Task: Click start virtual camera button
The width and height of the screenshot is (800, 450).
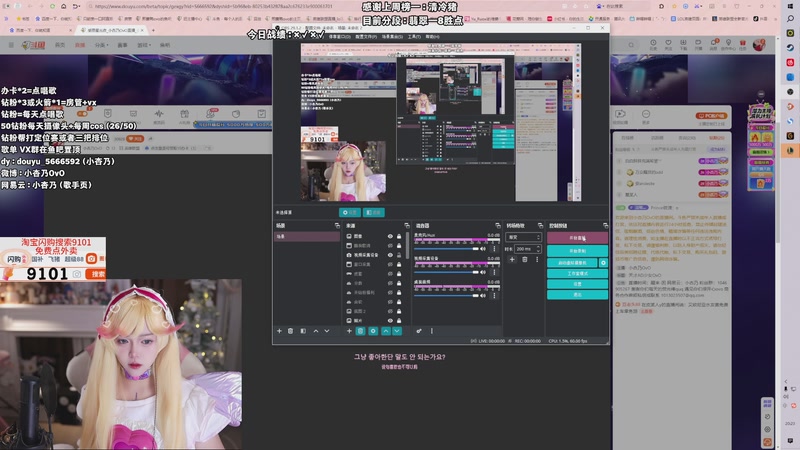Action: click(x=572, y=263)
